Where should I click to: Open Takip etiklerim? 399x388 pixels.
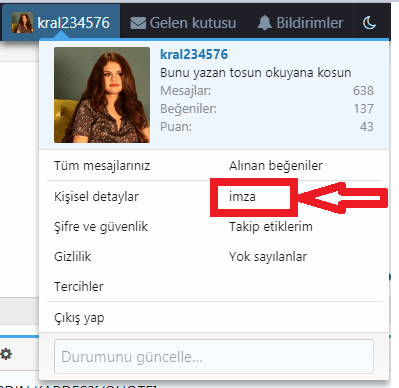point(271,227)
